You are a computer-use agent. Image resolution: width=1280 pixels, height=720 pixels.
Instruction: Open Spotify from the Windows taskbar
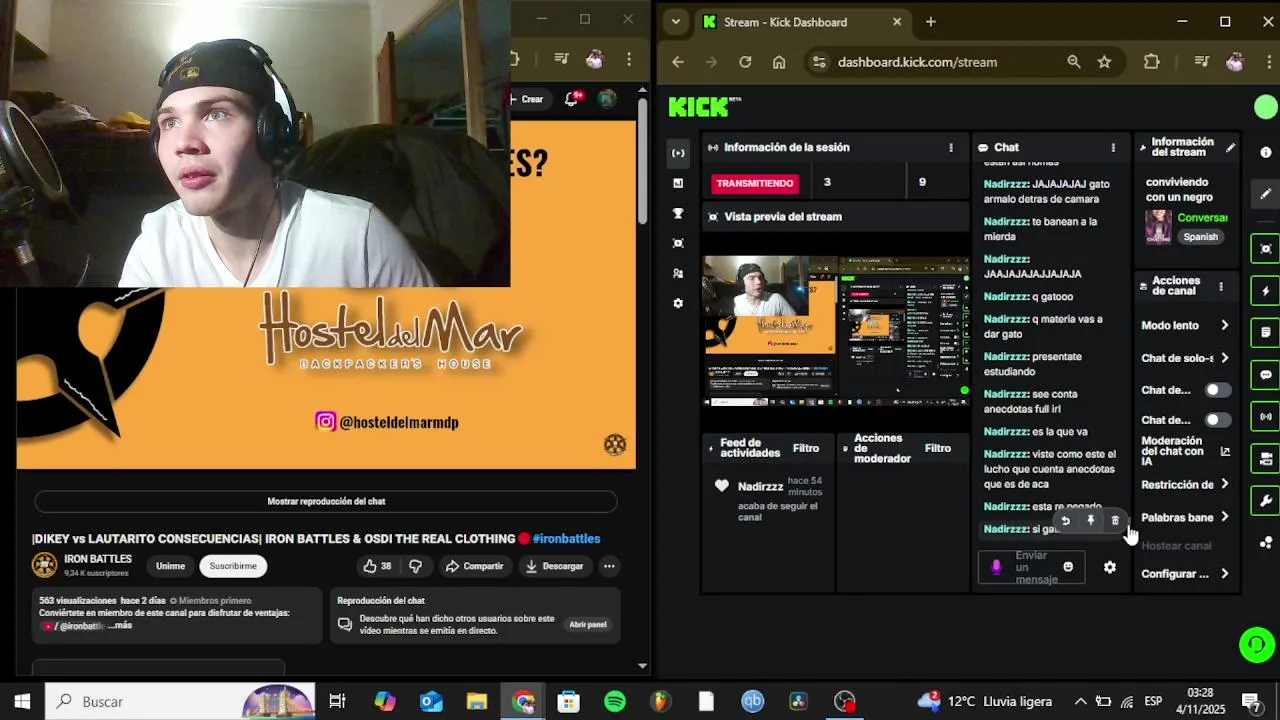coord(615,701)
